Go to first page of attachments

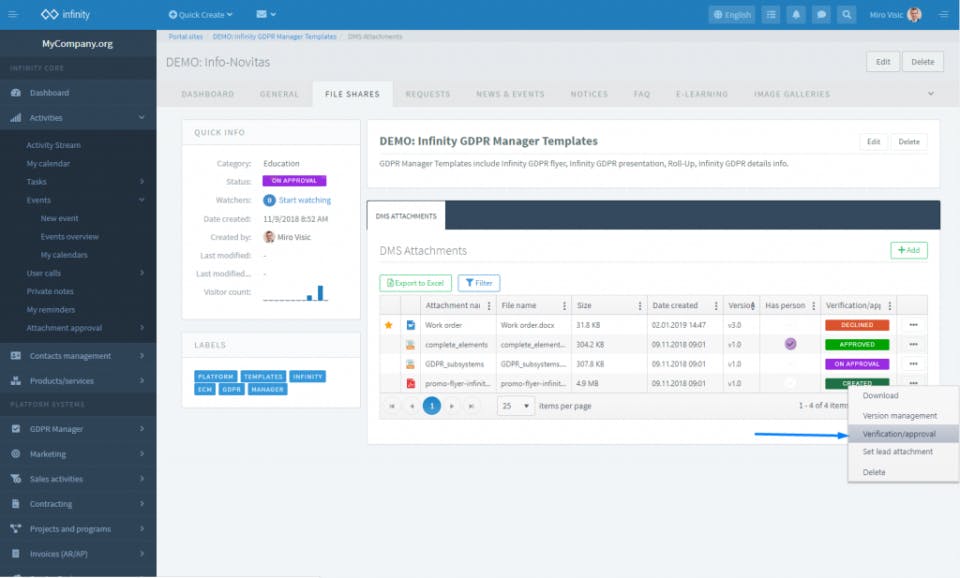coord(392,406)
